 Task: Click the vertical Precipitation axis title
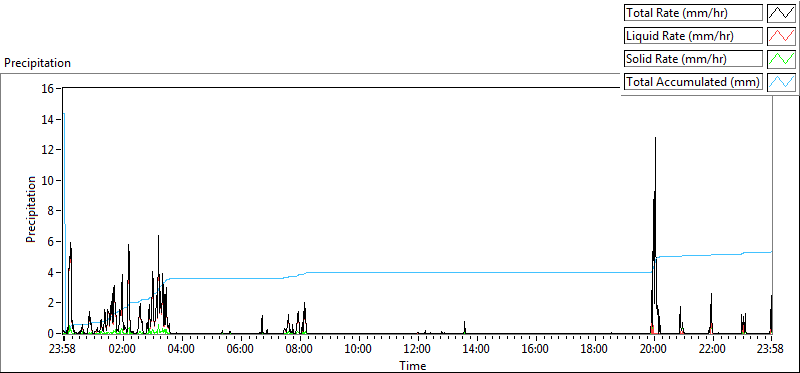click(31, 209)
